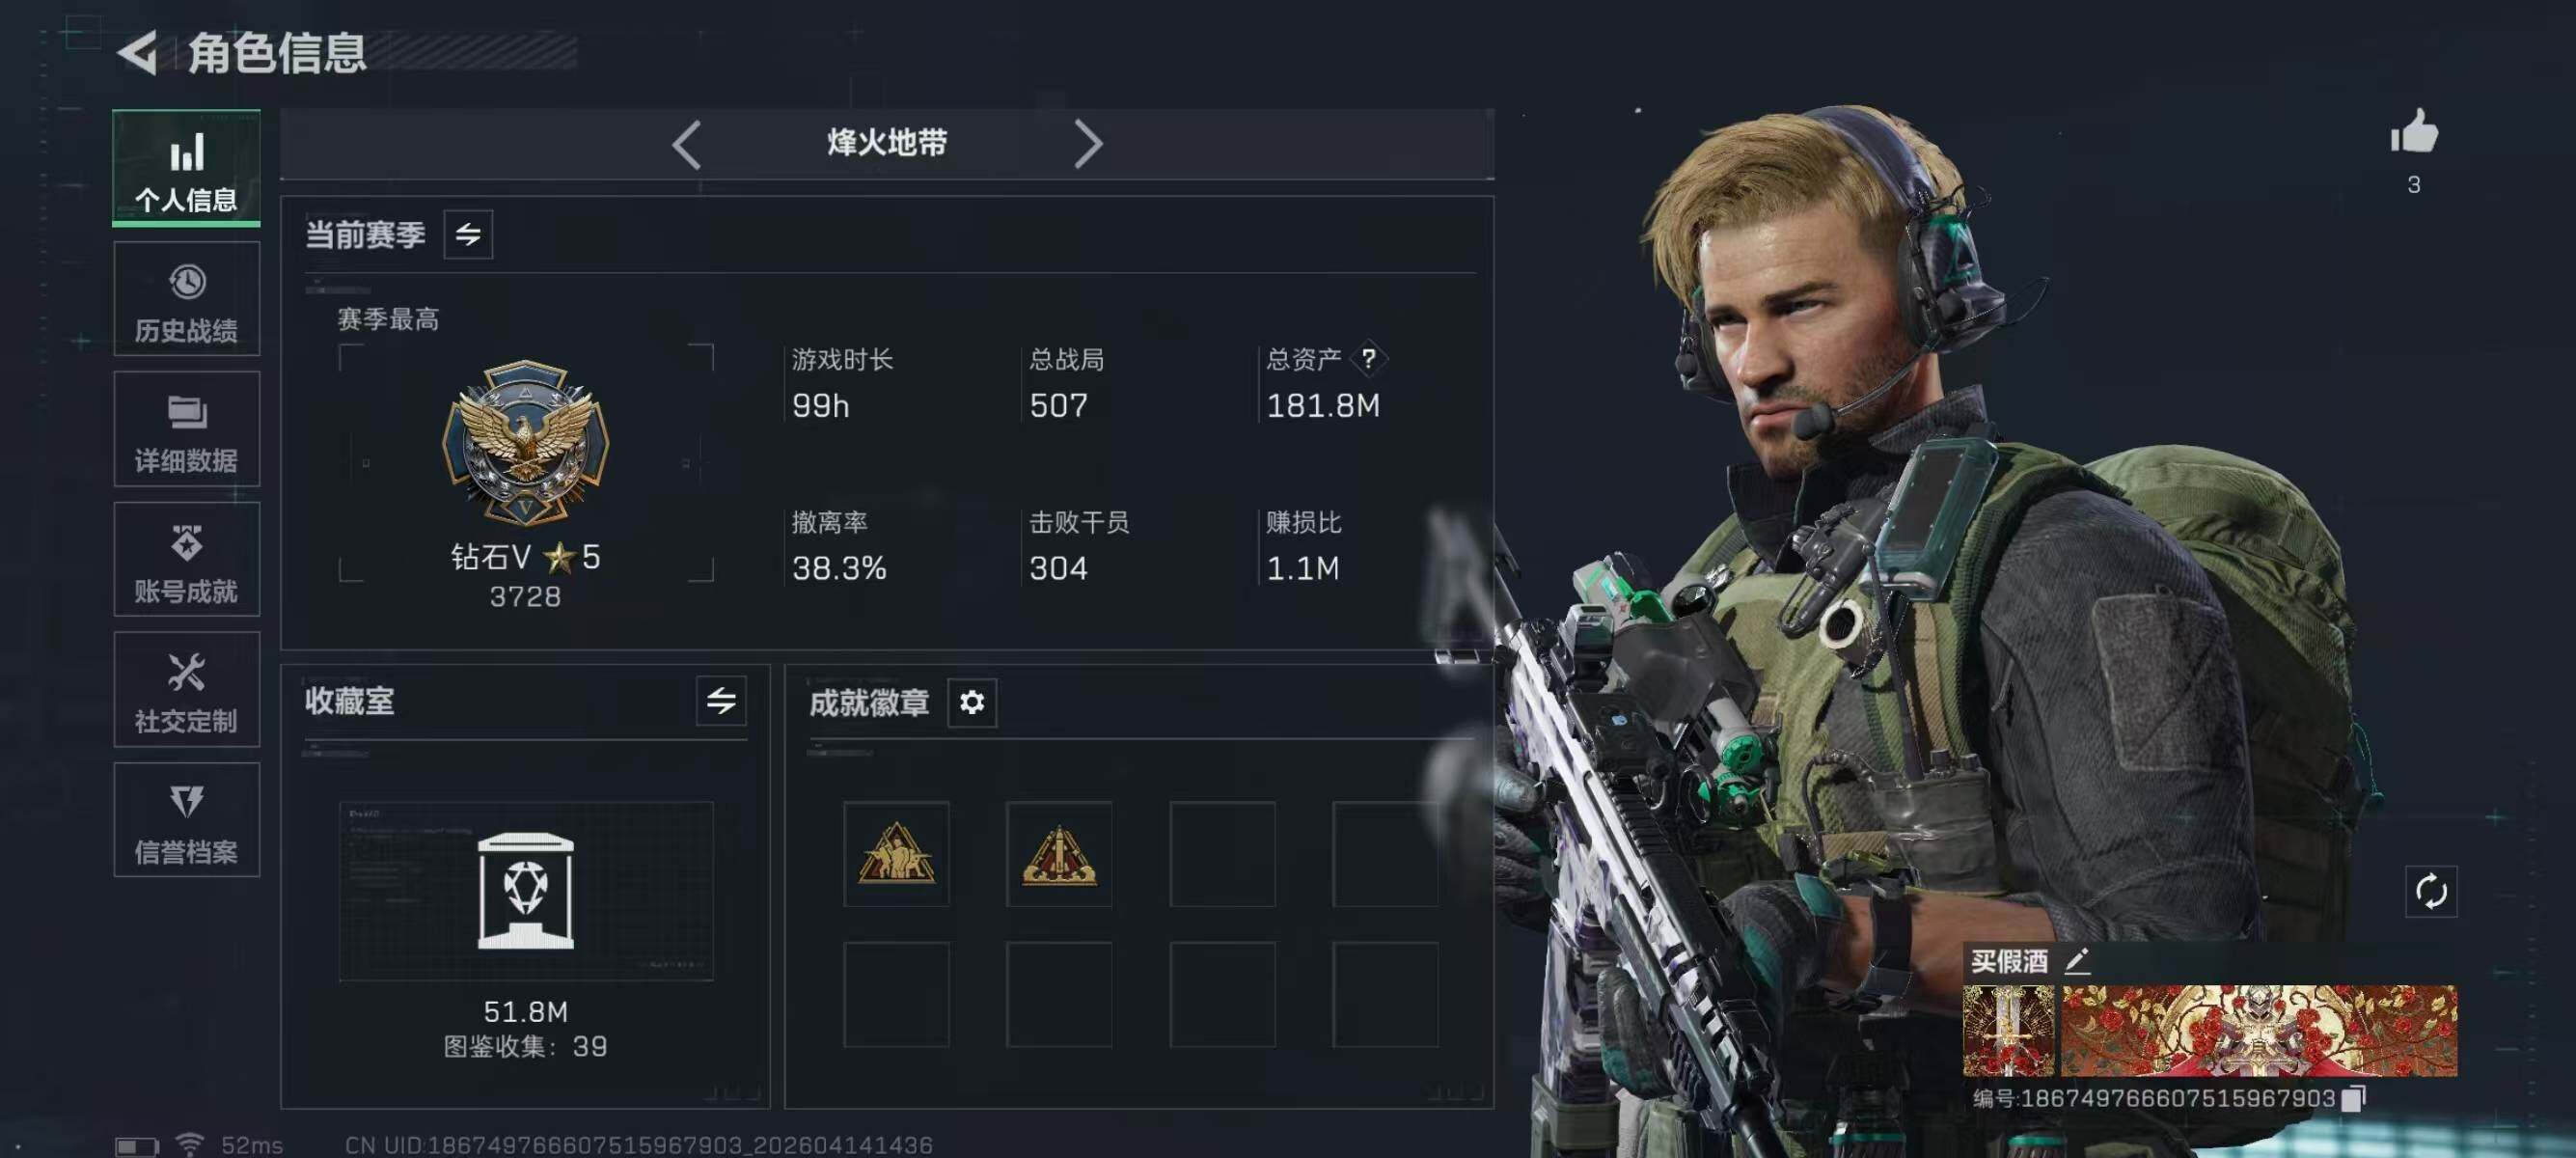Toggle the 收藏室 swap button
Screen dimensions: 2576x1158
[x=721, y=701]
